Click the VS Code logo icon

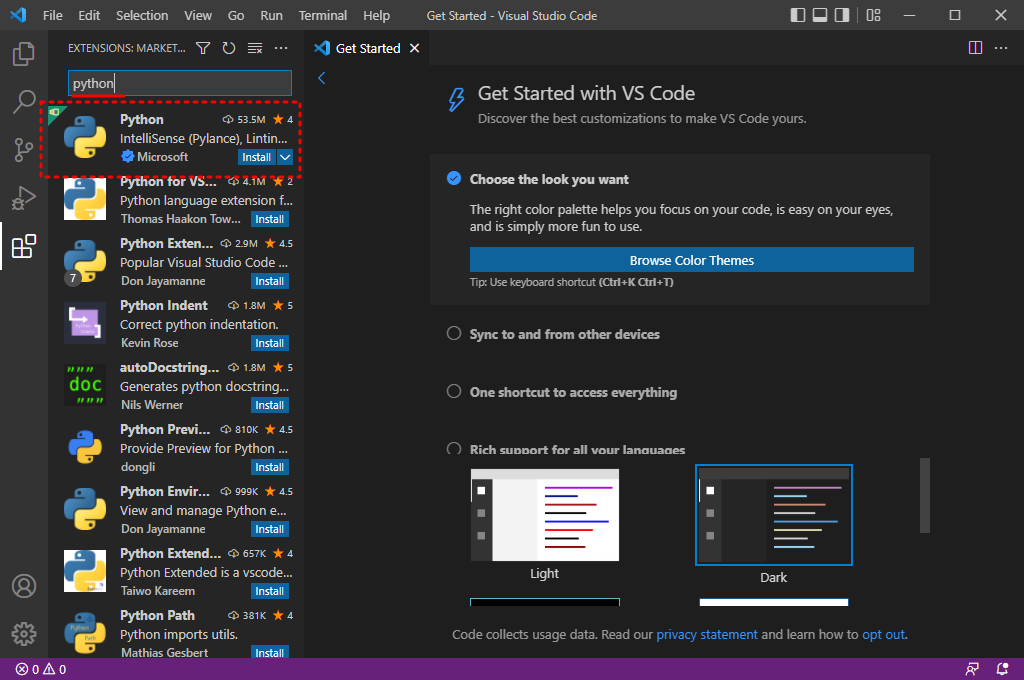point(18,15)
